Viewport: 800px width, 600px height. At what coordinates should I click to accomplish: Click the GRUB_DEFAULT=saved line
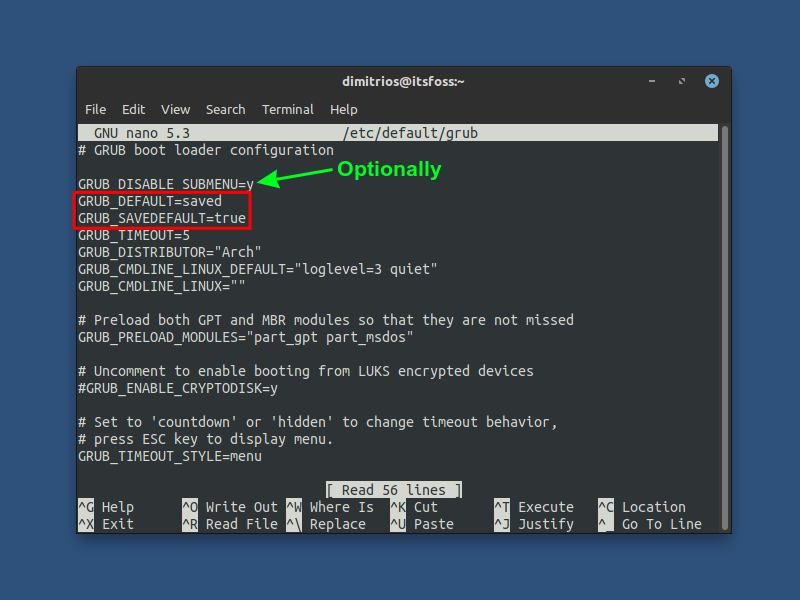(148, 200)
